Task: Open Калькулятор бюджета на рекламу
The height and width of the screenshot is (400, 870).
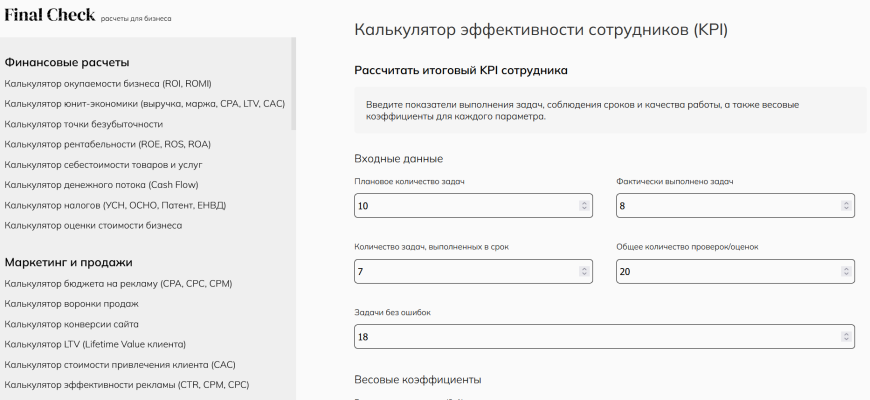Action: pos(118,283)
